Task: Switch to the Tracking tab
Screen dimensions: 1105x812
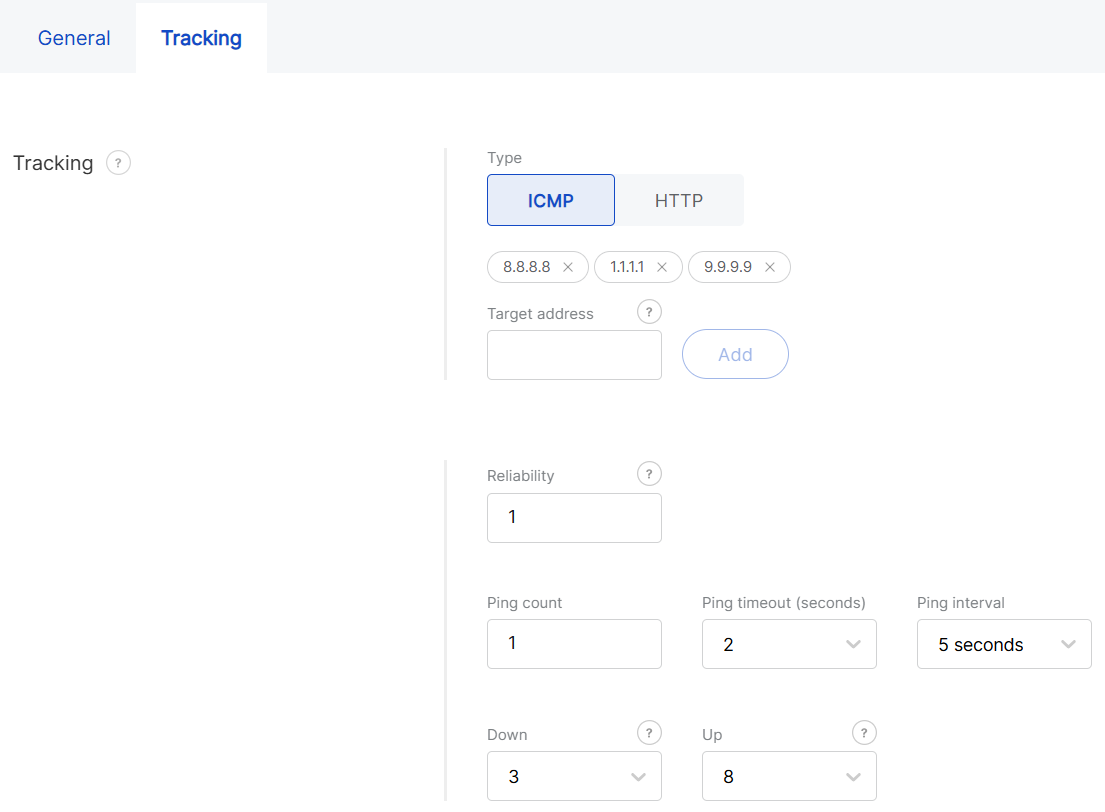Action: (x=201, y=38)
